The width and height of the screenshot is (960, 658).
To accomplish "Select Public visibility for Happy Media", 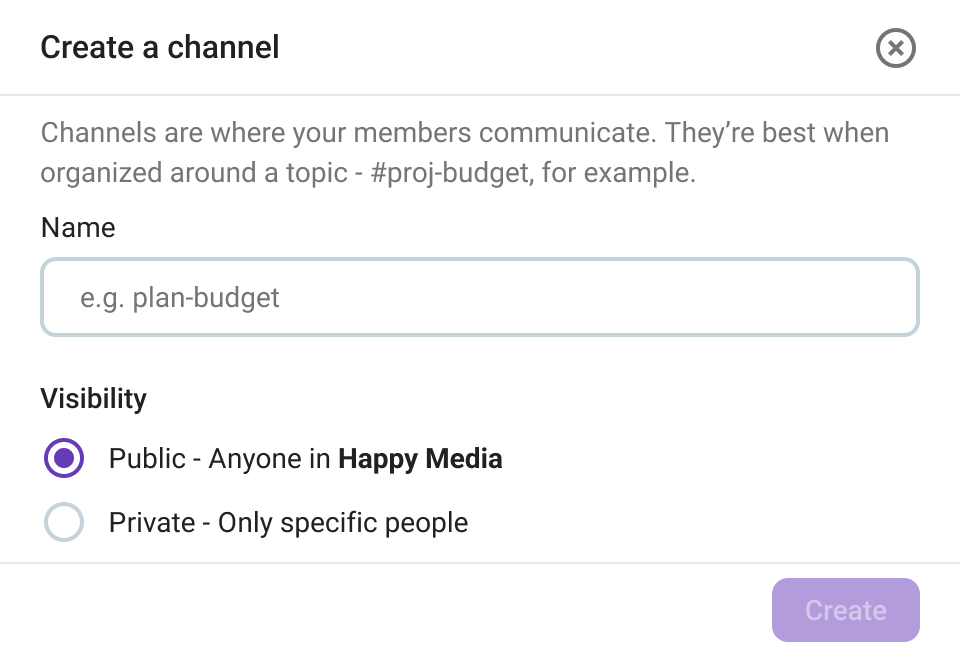I will pos(64,458).
